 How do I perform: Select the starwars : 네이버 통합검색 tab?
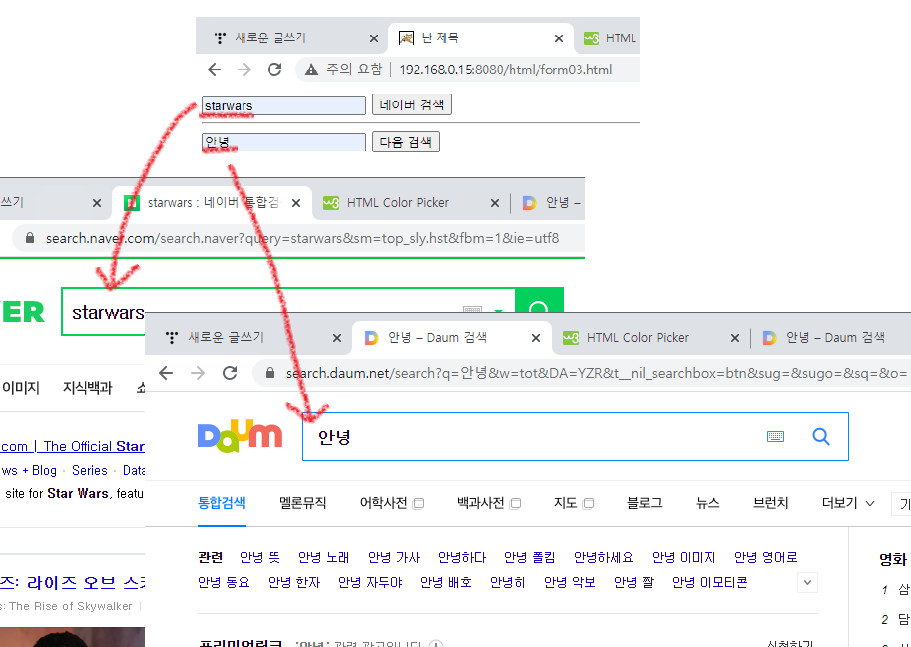211,203
